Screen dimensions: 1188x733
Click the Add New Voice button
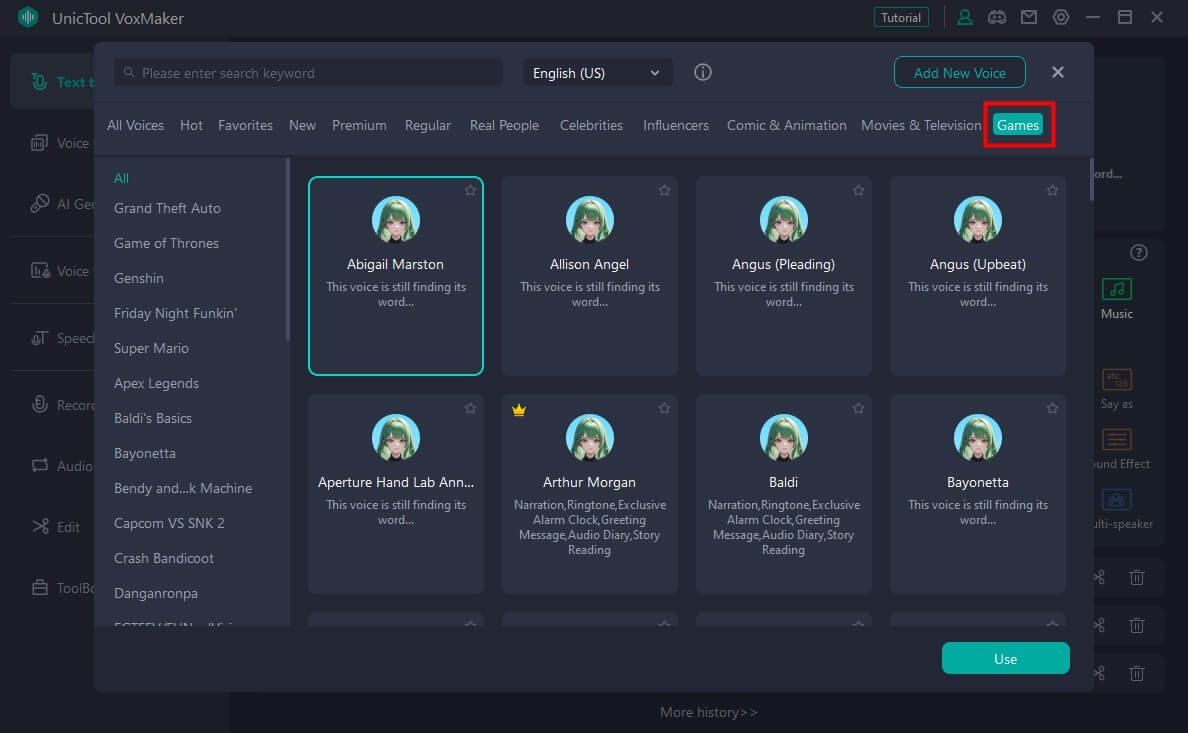[x=960, y=73]
